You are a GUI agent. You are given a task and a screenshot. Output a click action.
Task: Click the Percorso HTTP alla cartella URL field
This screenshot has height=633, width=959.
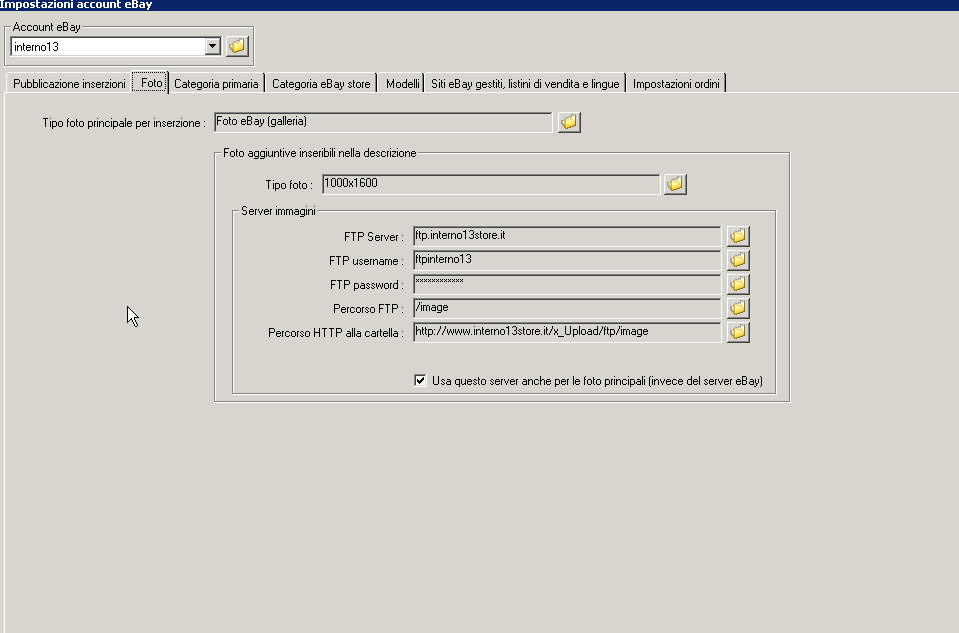[x=567, y=331]
